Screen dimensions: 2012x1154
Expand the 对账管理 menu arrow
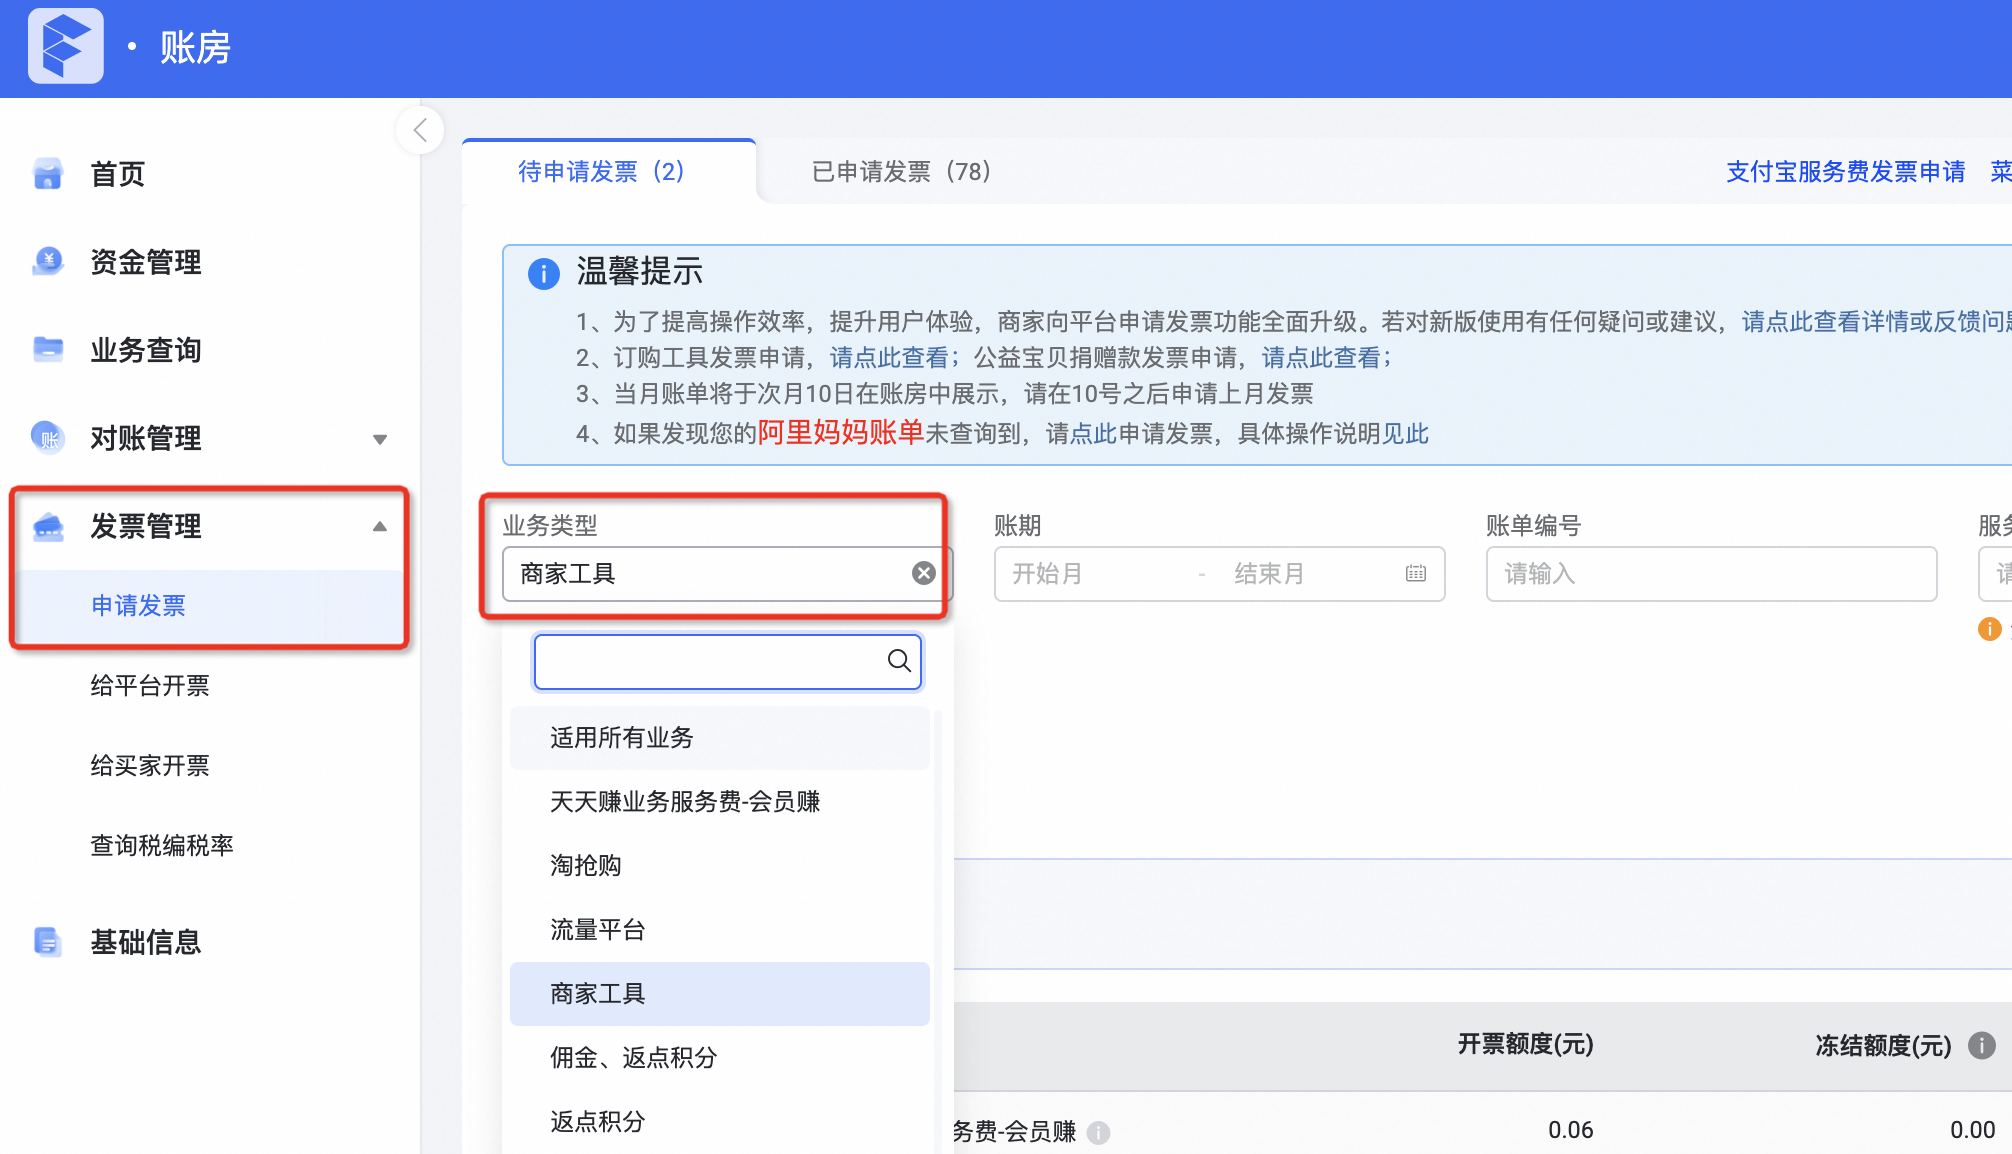(x=380, y=439)
